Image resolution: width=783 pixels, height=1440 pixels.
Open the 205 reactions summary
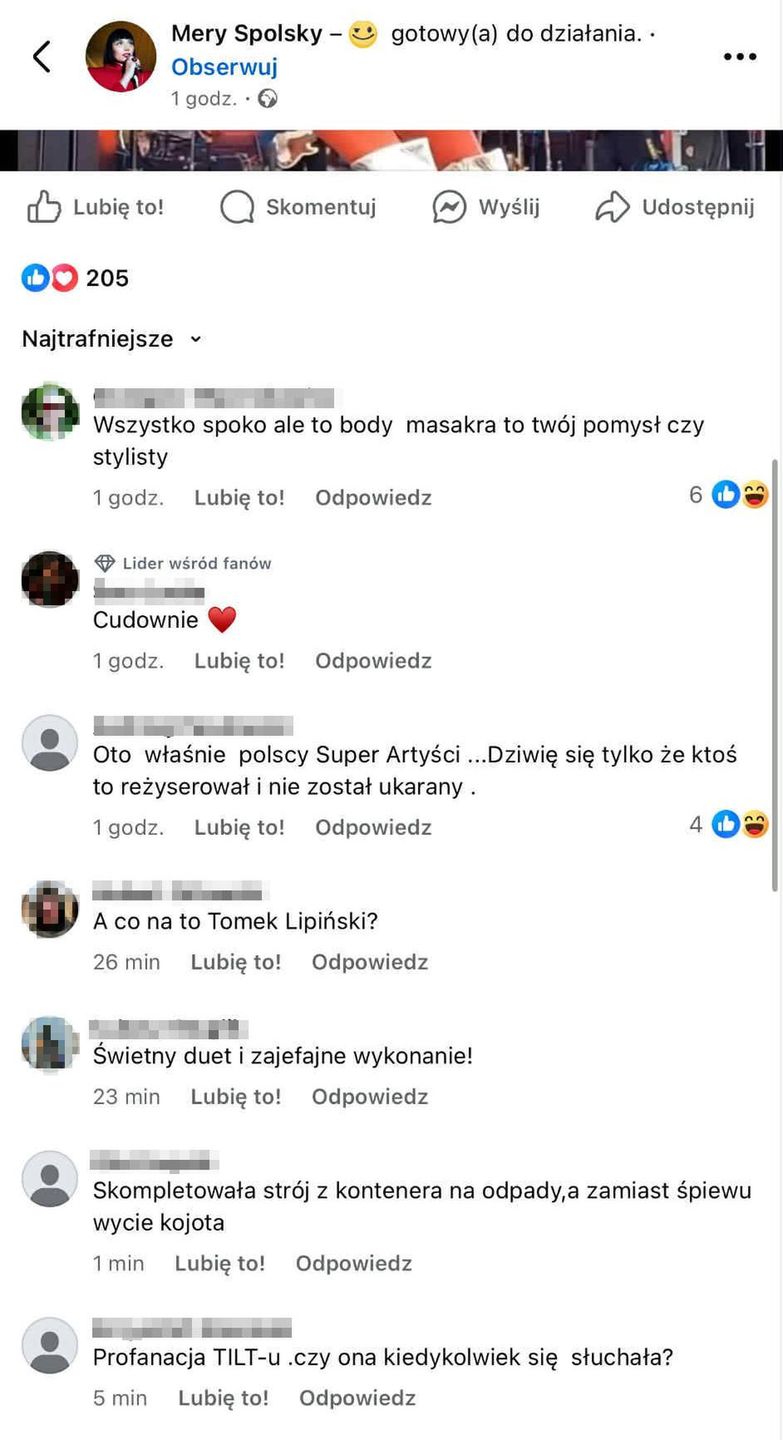(76, 278)
